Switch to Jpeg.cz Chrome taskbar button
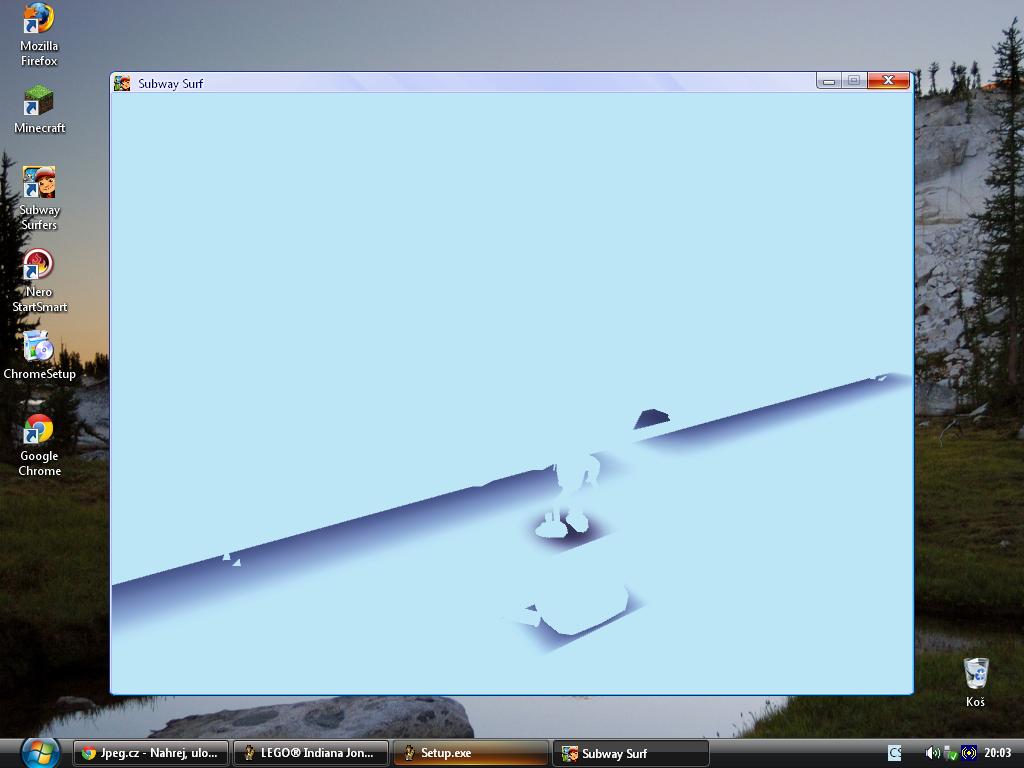This screenshot has width=1024, height=768. point(150,753)
